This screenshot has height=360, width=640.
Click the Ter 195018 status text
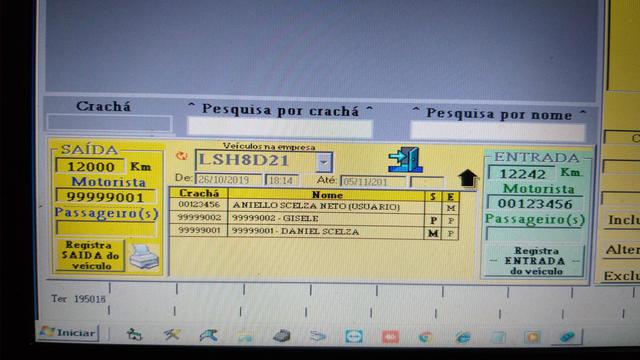pyautogui.click(x=78, y=299)
